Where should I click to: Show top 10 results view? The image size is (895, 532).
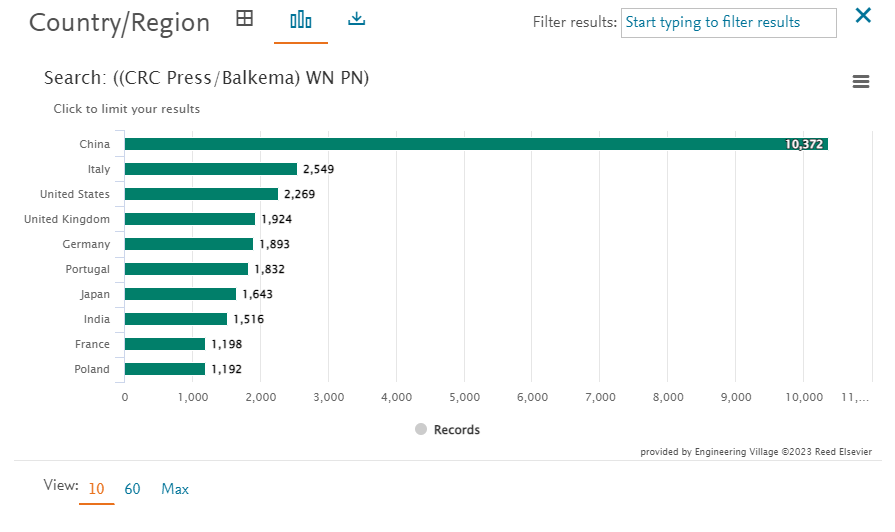tap(96, 489)
